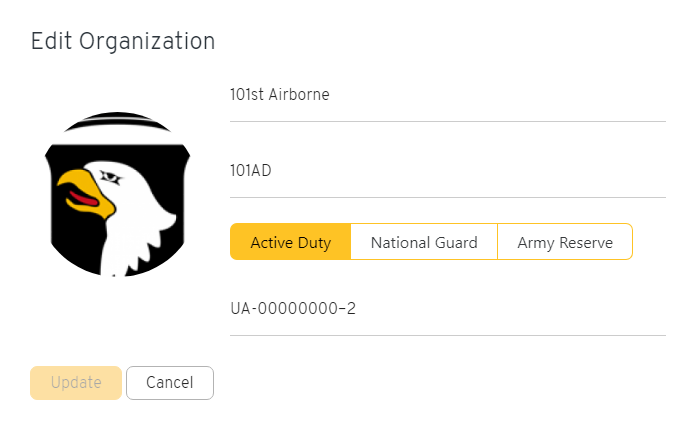Click the eagle's eye in the insignia

click(x=110, y=177)
